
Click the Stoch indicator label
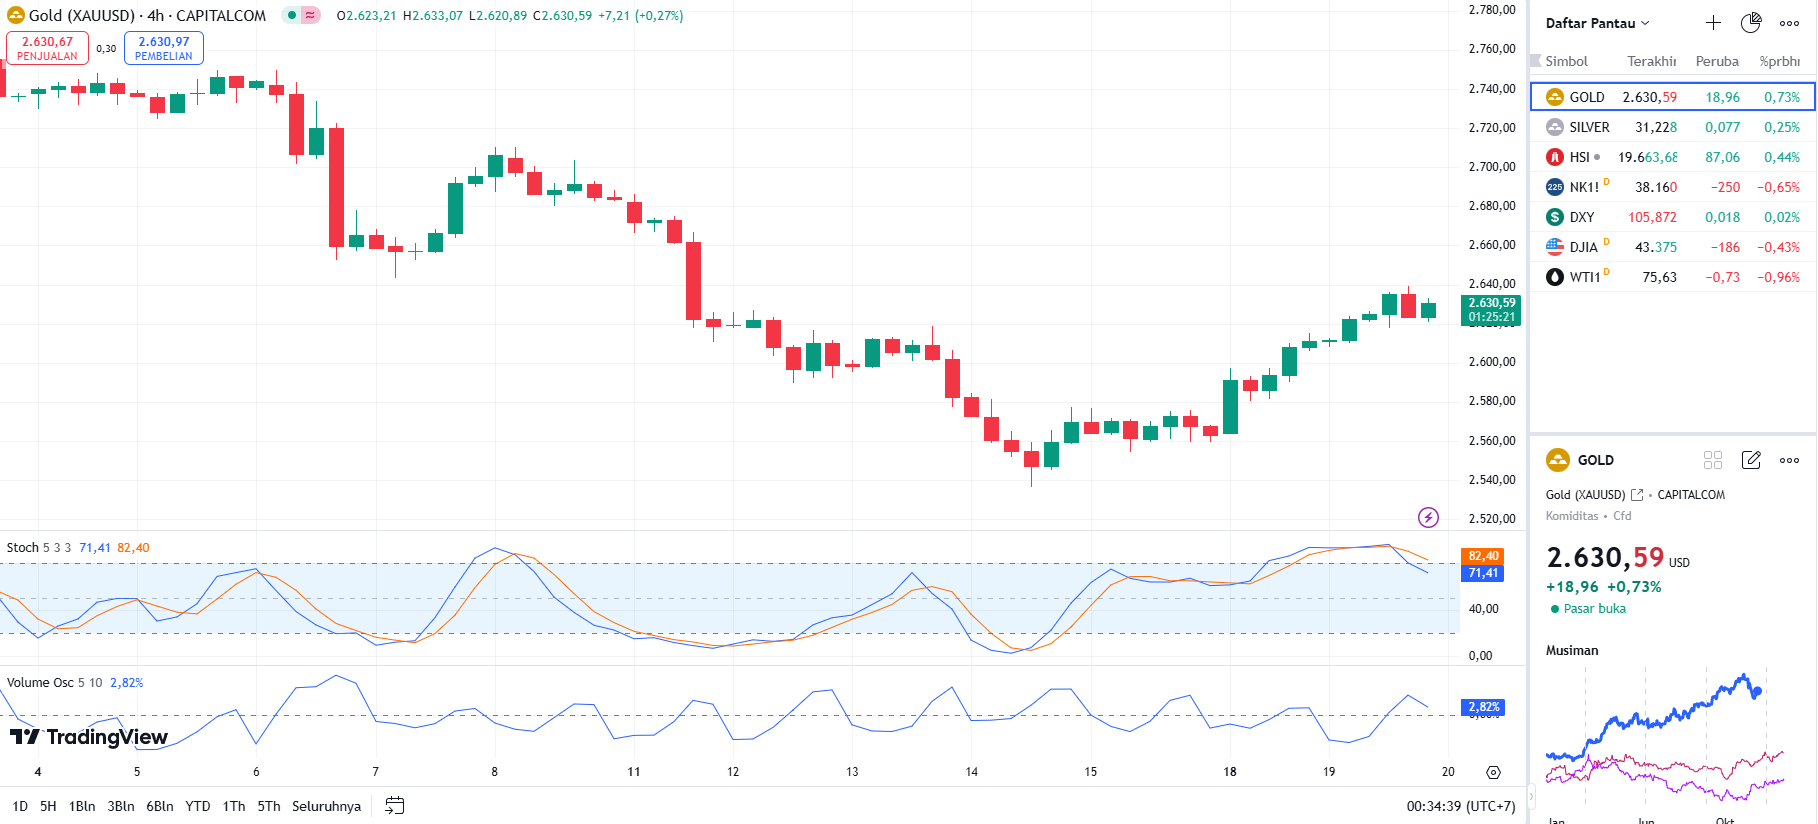(x=22, y=548)
